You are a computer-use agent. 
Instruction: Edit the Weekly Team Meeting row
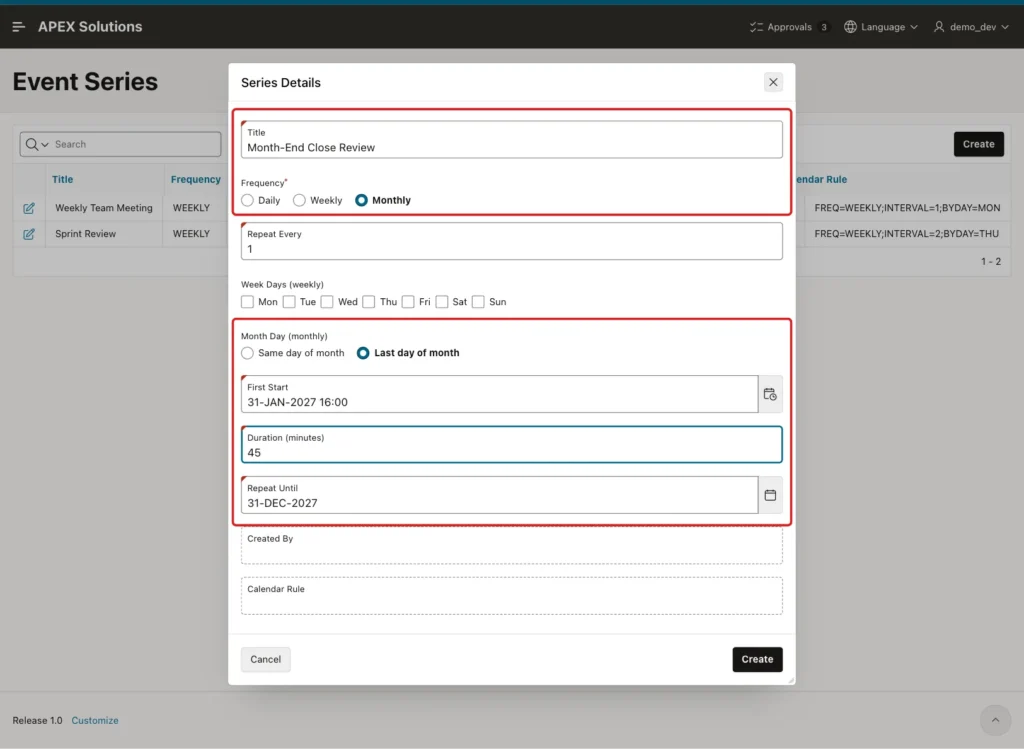point(29,208)
